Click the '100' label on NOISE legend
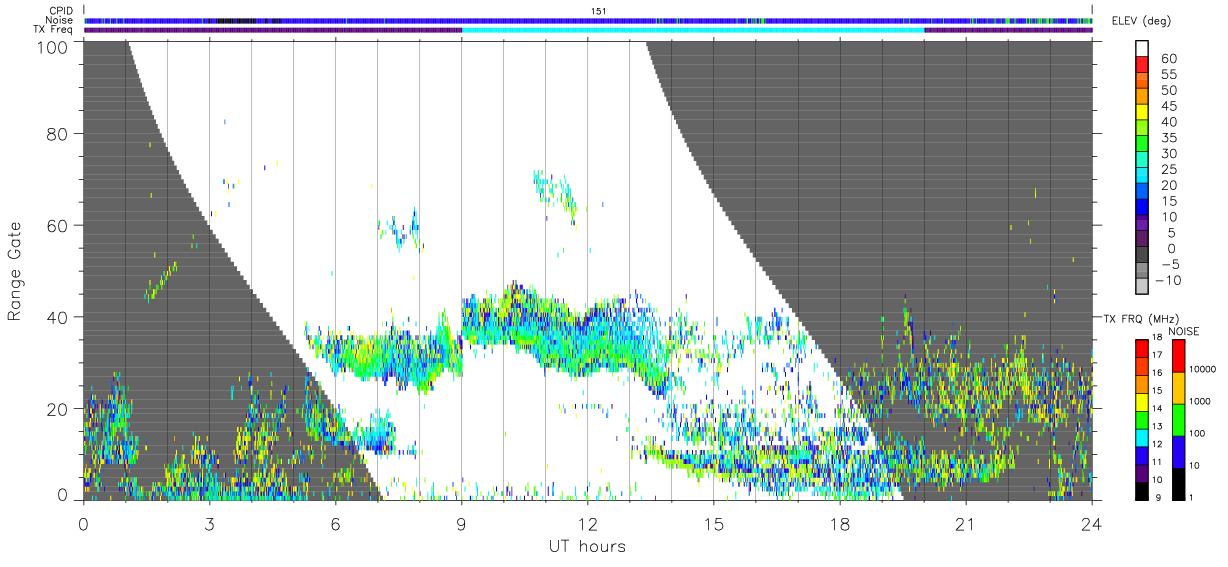 click(x=1197, y=432)
